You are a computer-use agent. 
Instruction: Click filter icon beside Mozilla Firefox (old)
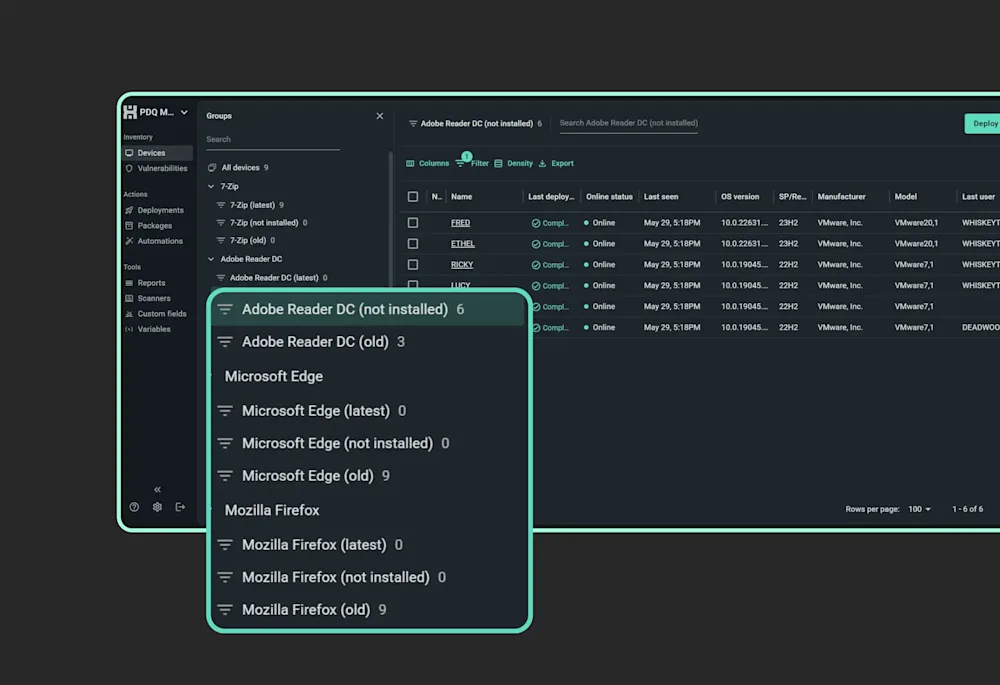[x=225, y=610]
